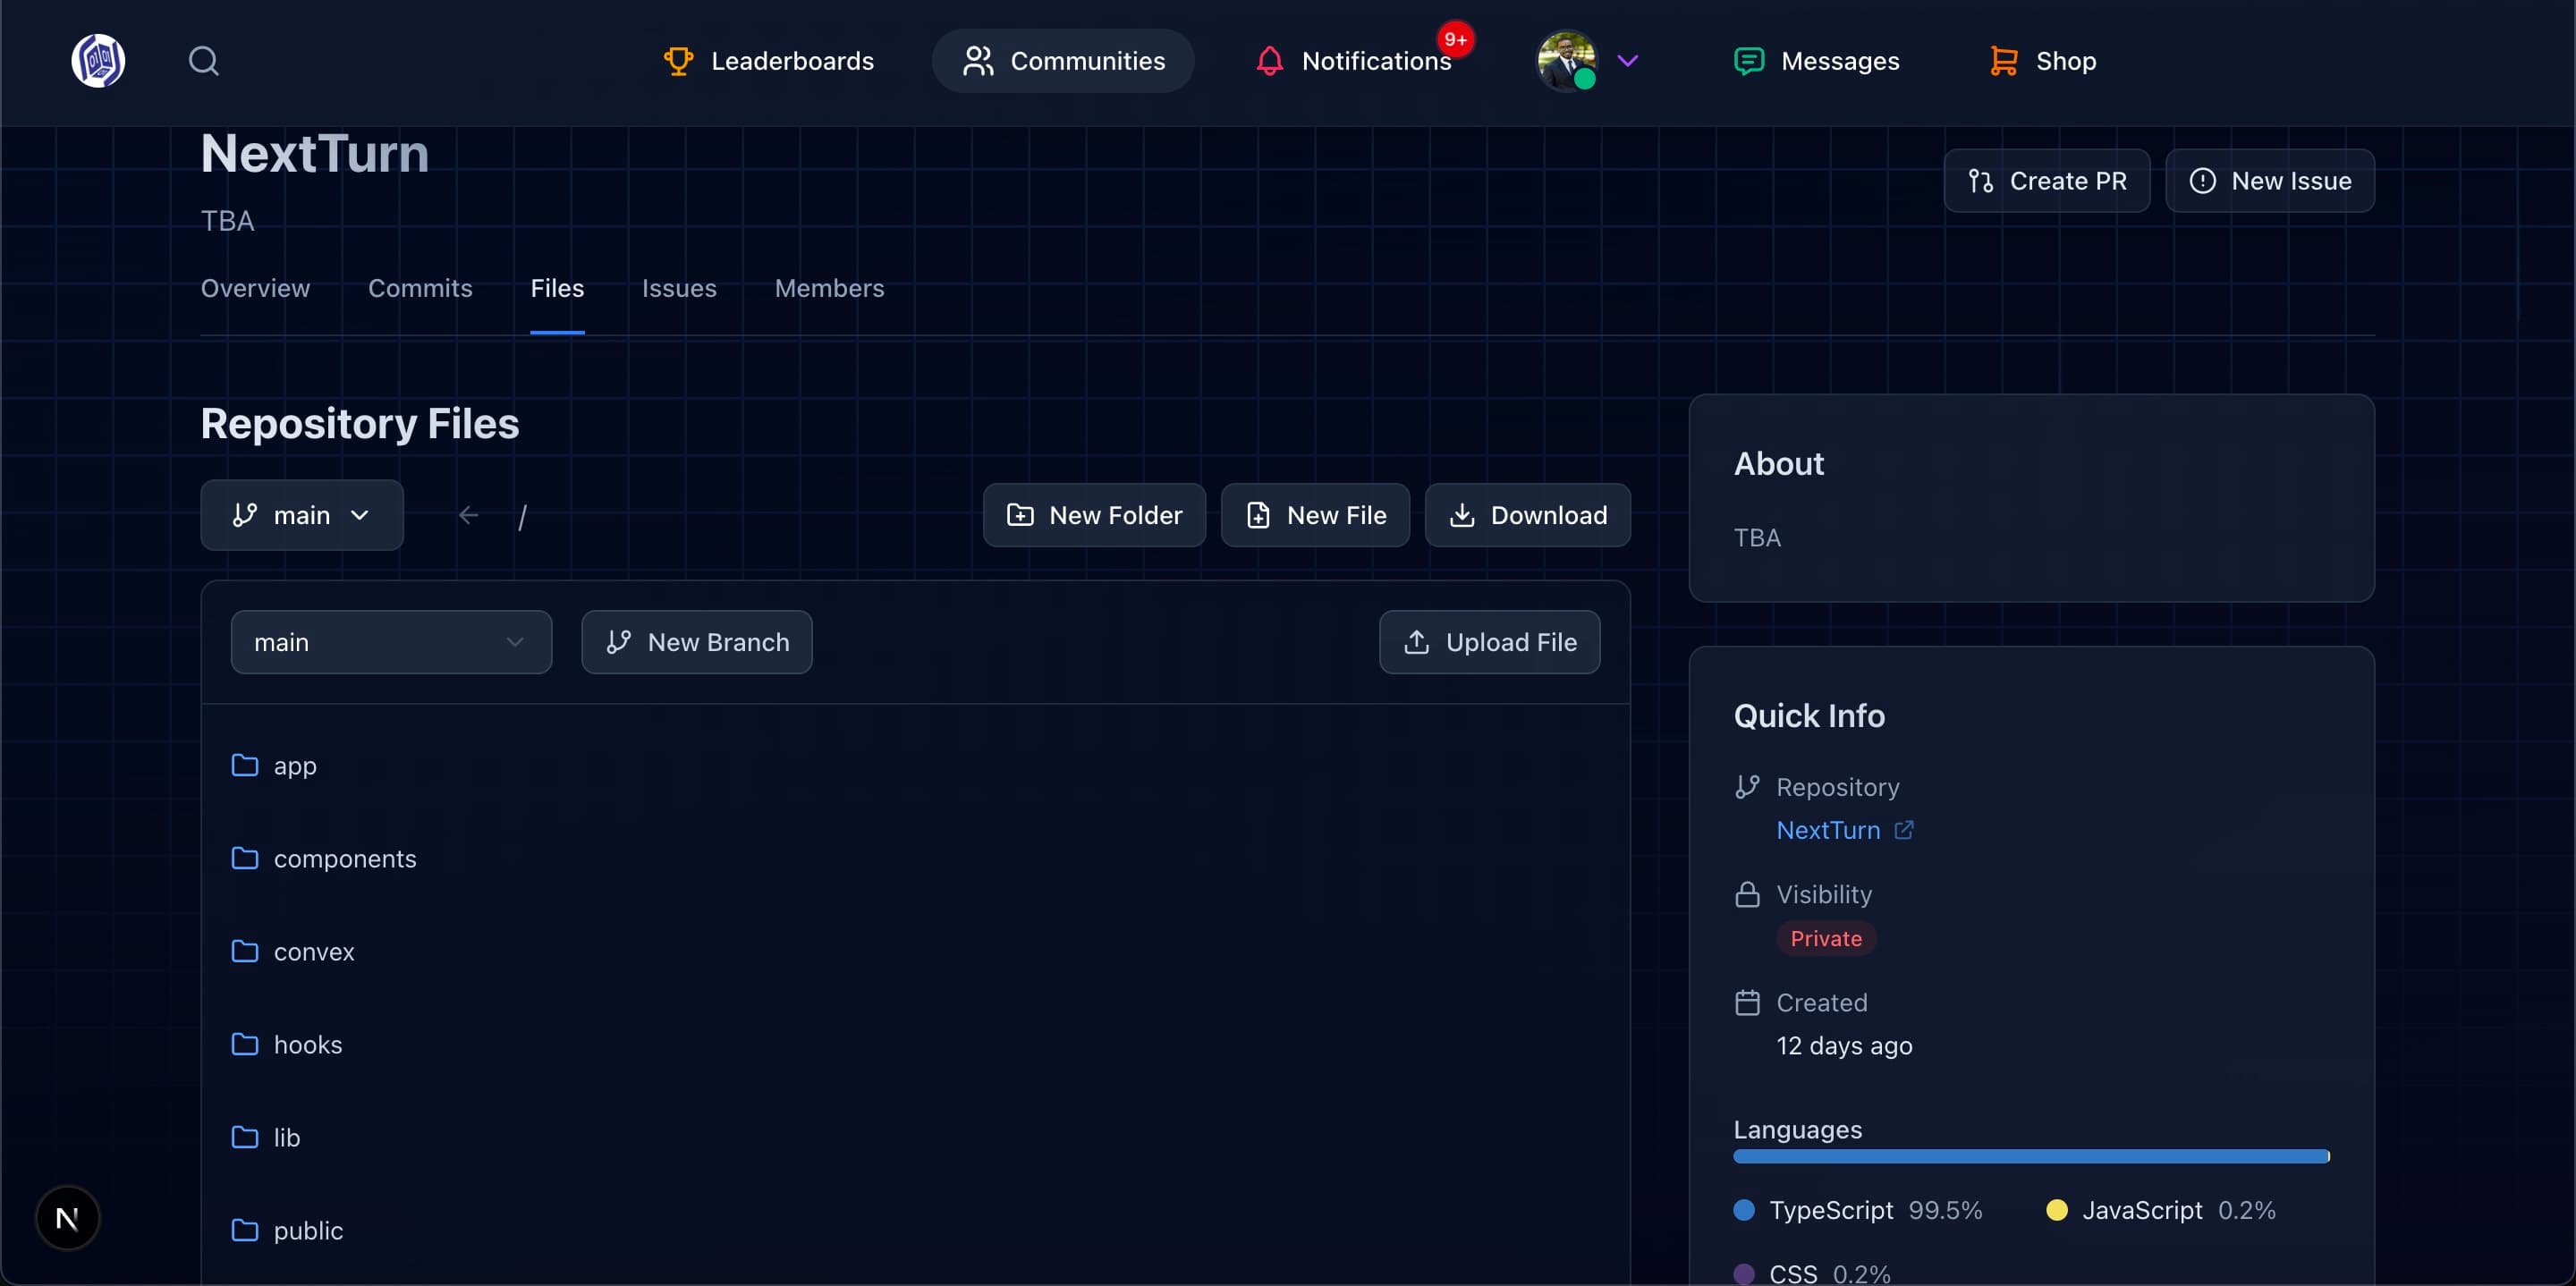Click the Upload File button
2576x1286 pixels.
pos(1489,641)
